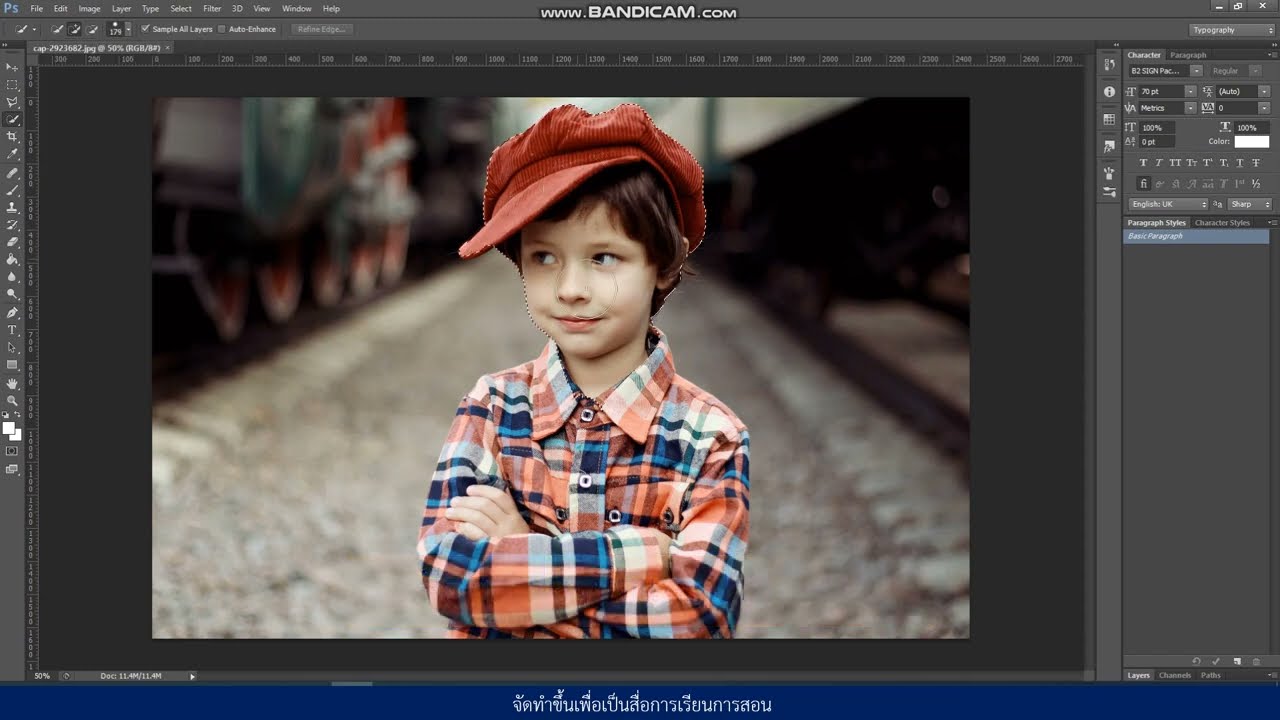Open the tracking value dropdown

[x=1264, y=108]
